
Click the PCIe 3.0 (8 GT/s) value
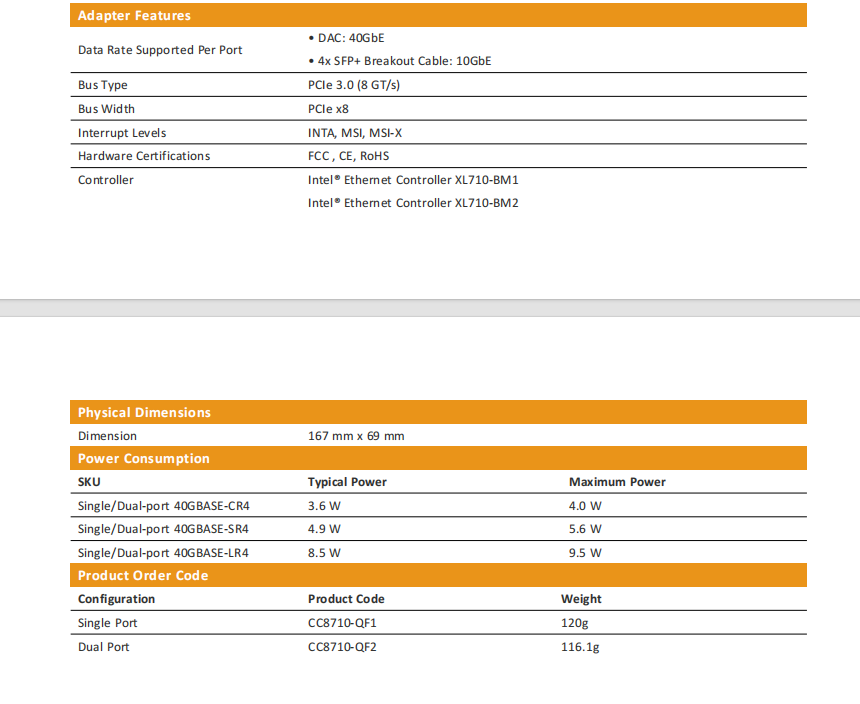tap(354, 85)
